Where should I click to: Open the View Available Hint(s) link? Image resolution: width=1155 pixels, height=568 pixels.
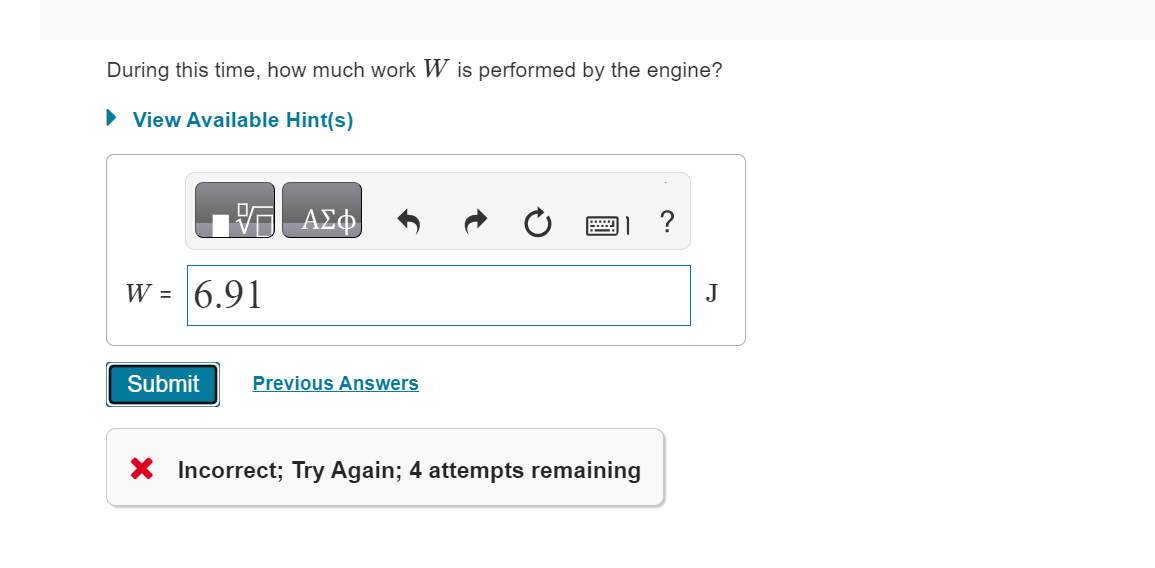pyautogui.click(x=243, y=120)
